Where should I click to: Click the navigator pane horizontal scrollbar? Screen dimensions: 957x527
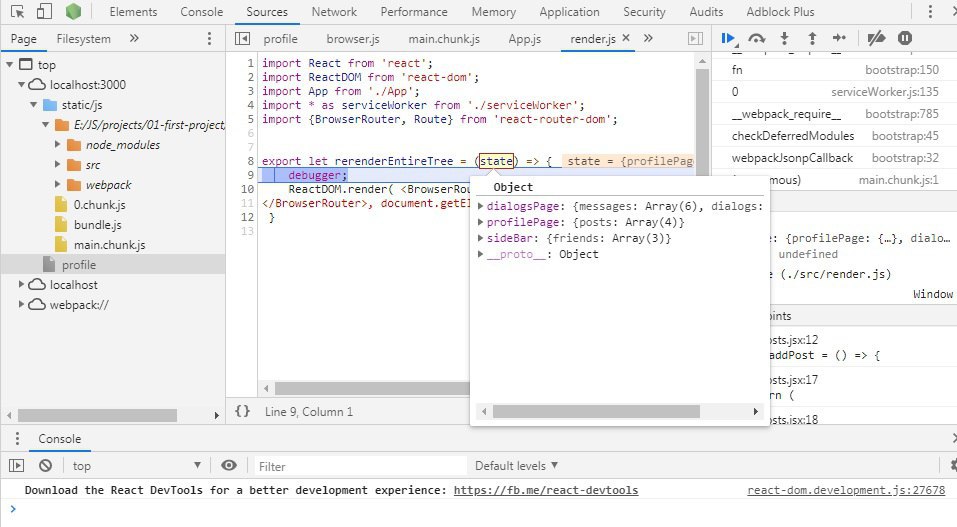[98, 415]
